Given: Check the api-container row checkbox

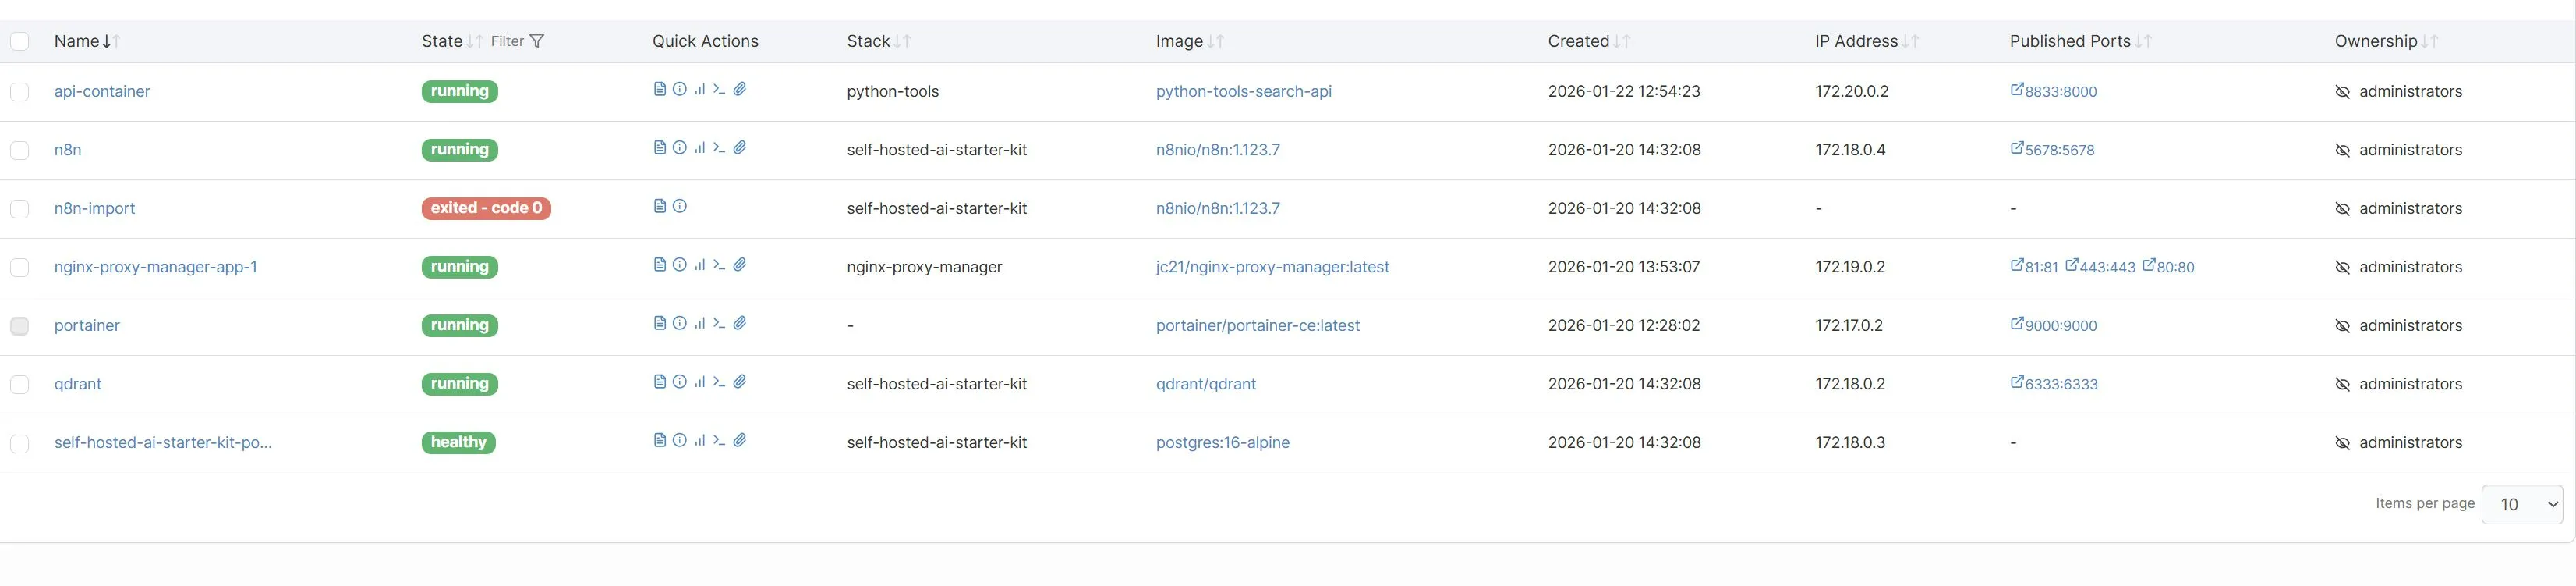Looking at the screenshot, I should (20, 92).
